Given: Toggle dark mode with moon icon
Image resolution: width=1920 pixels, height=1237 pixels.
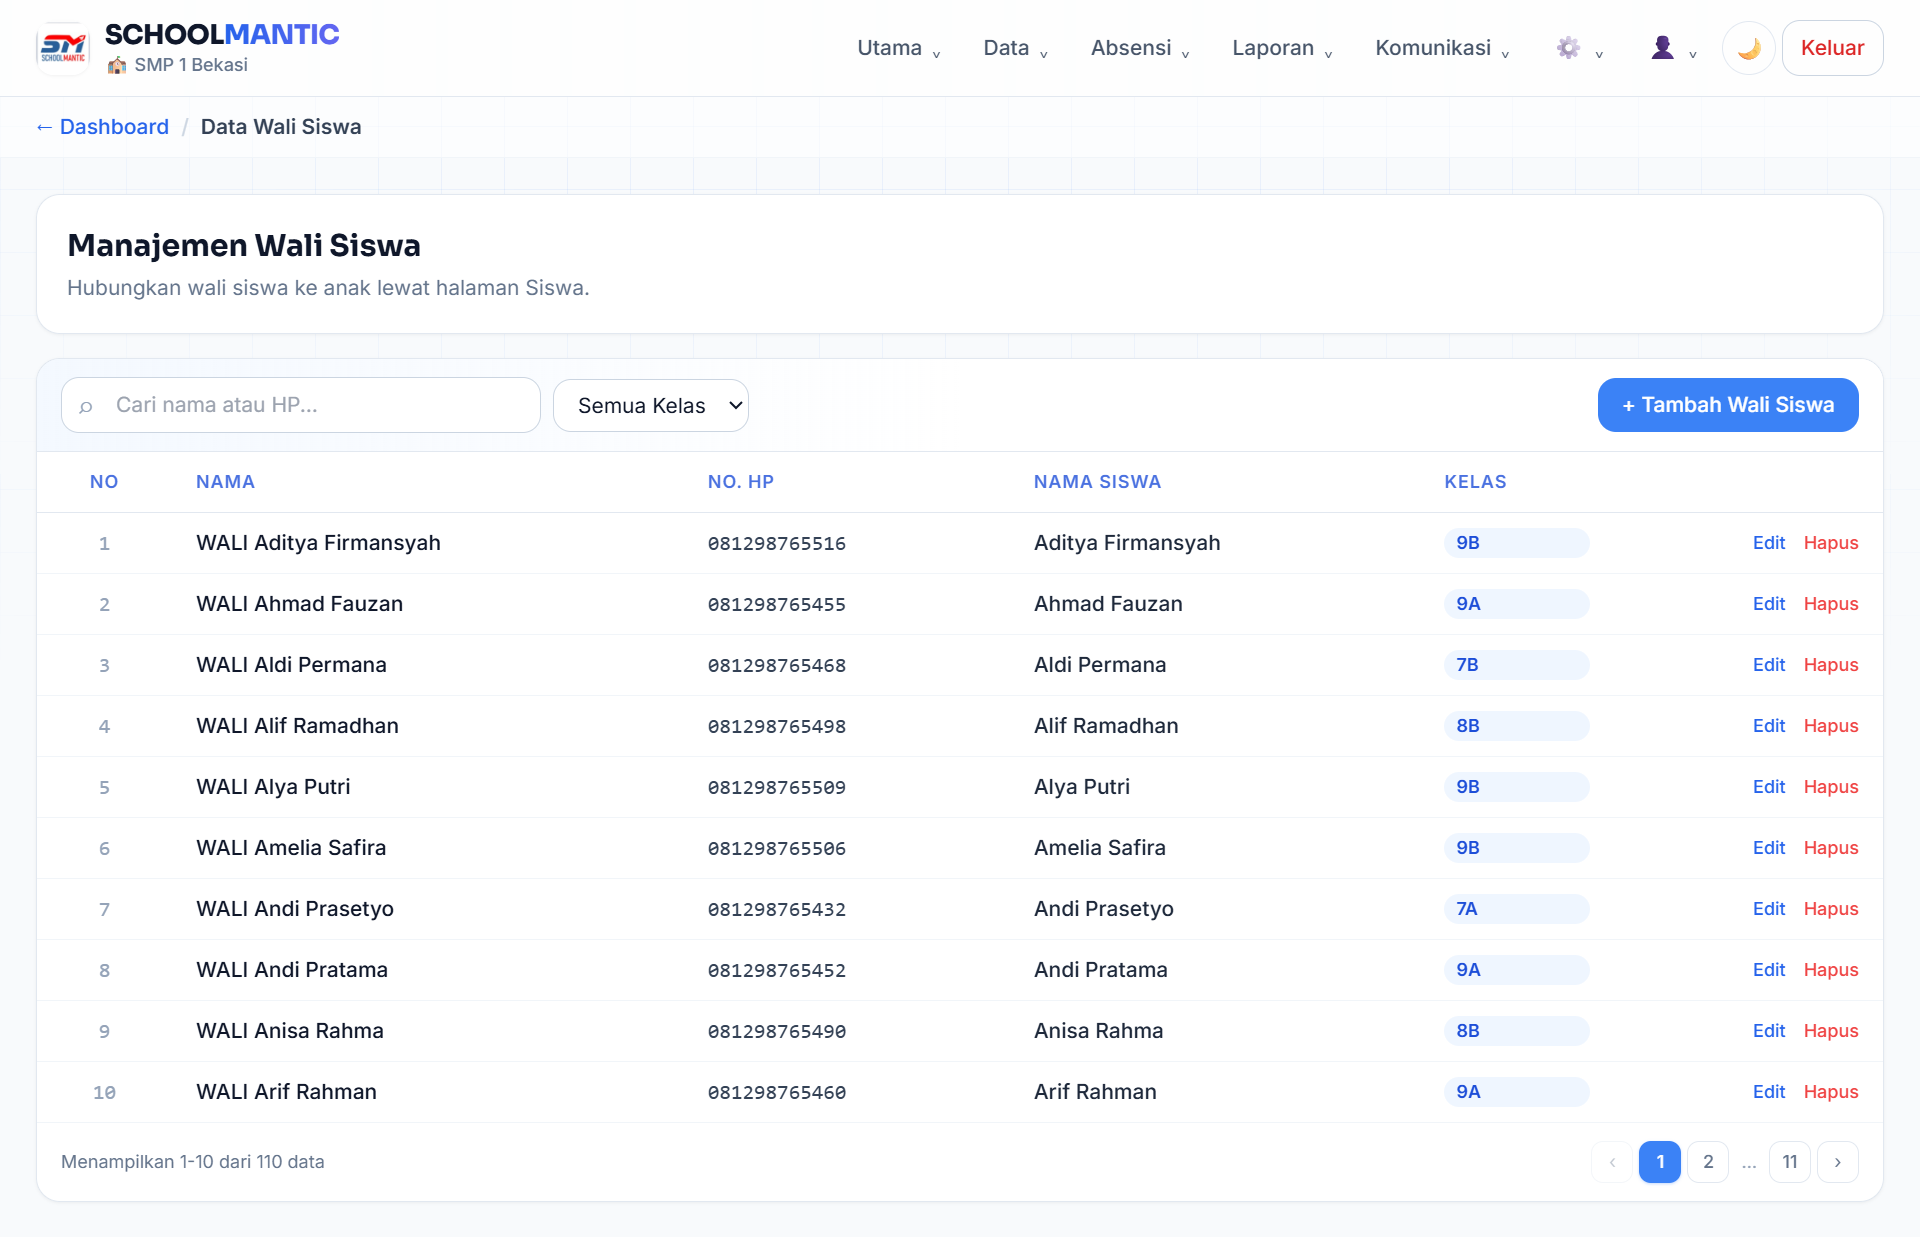Looking at the screenshot, I should pyautogui.click(x=1748, y=48).
